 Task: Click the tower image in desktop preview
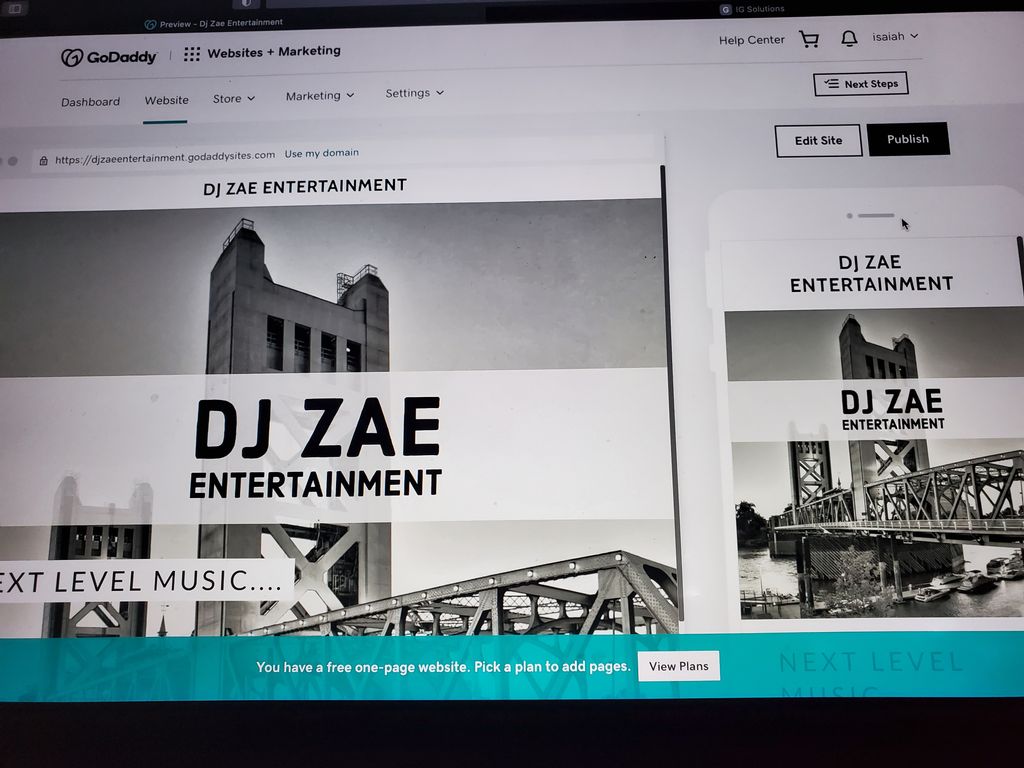[300, 294]
